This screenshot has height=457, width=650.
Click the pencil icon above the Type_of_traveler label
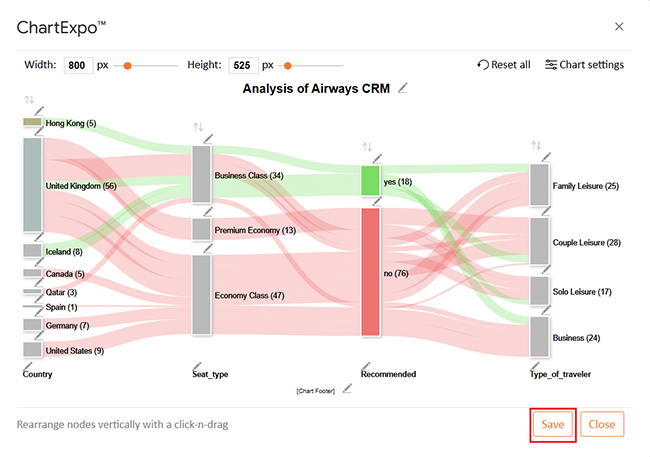pyautogui.click(x=536, y=364)
